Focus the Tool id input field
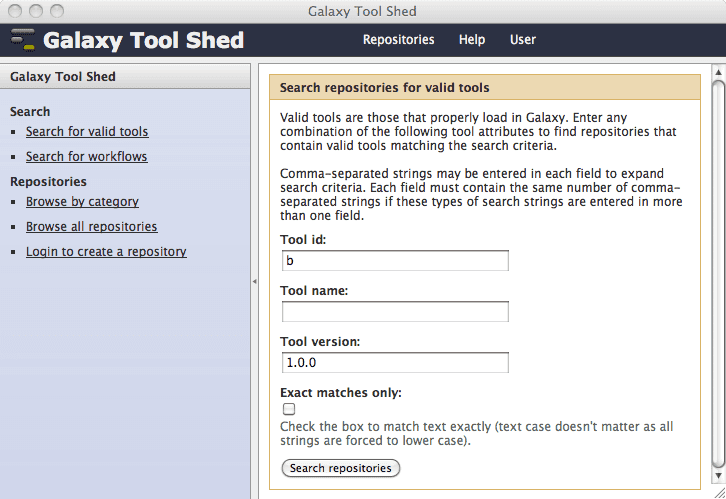The image size is (726, 499). point(394,261)
